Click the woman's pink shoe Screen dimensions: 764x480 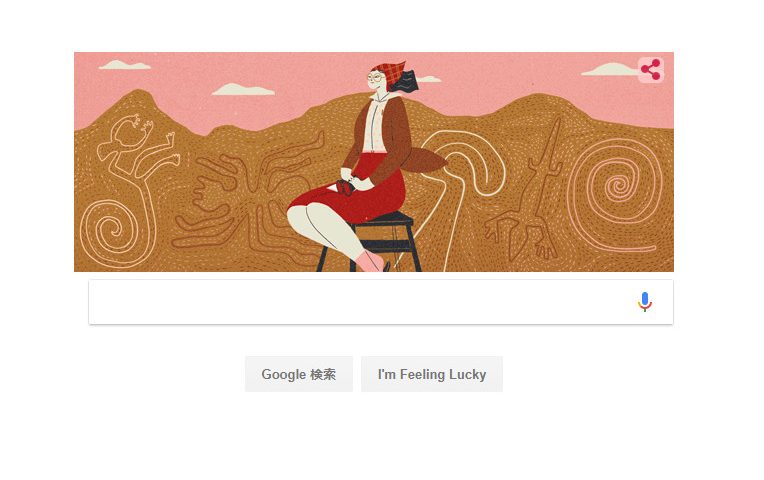[371, 261]
